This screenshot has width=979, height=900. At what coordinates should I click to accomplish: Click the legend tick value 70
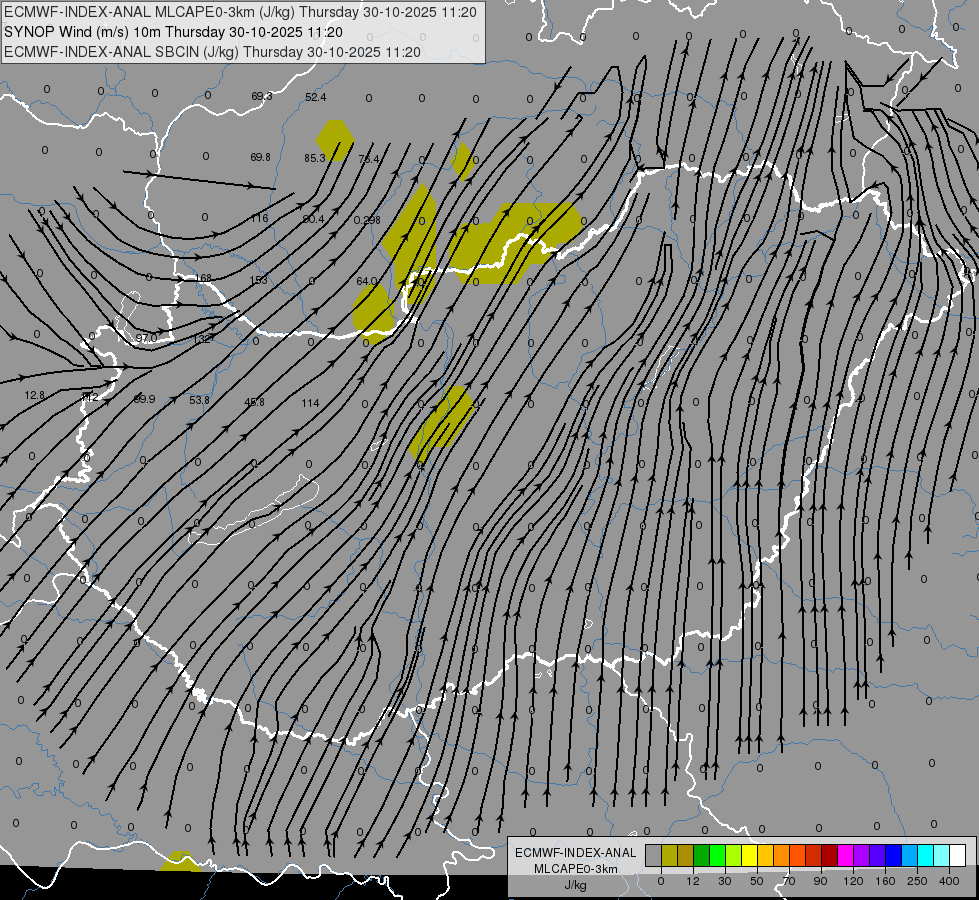789,881
